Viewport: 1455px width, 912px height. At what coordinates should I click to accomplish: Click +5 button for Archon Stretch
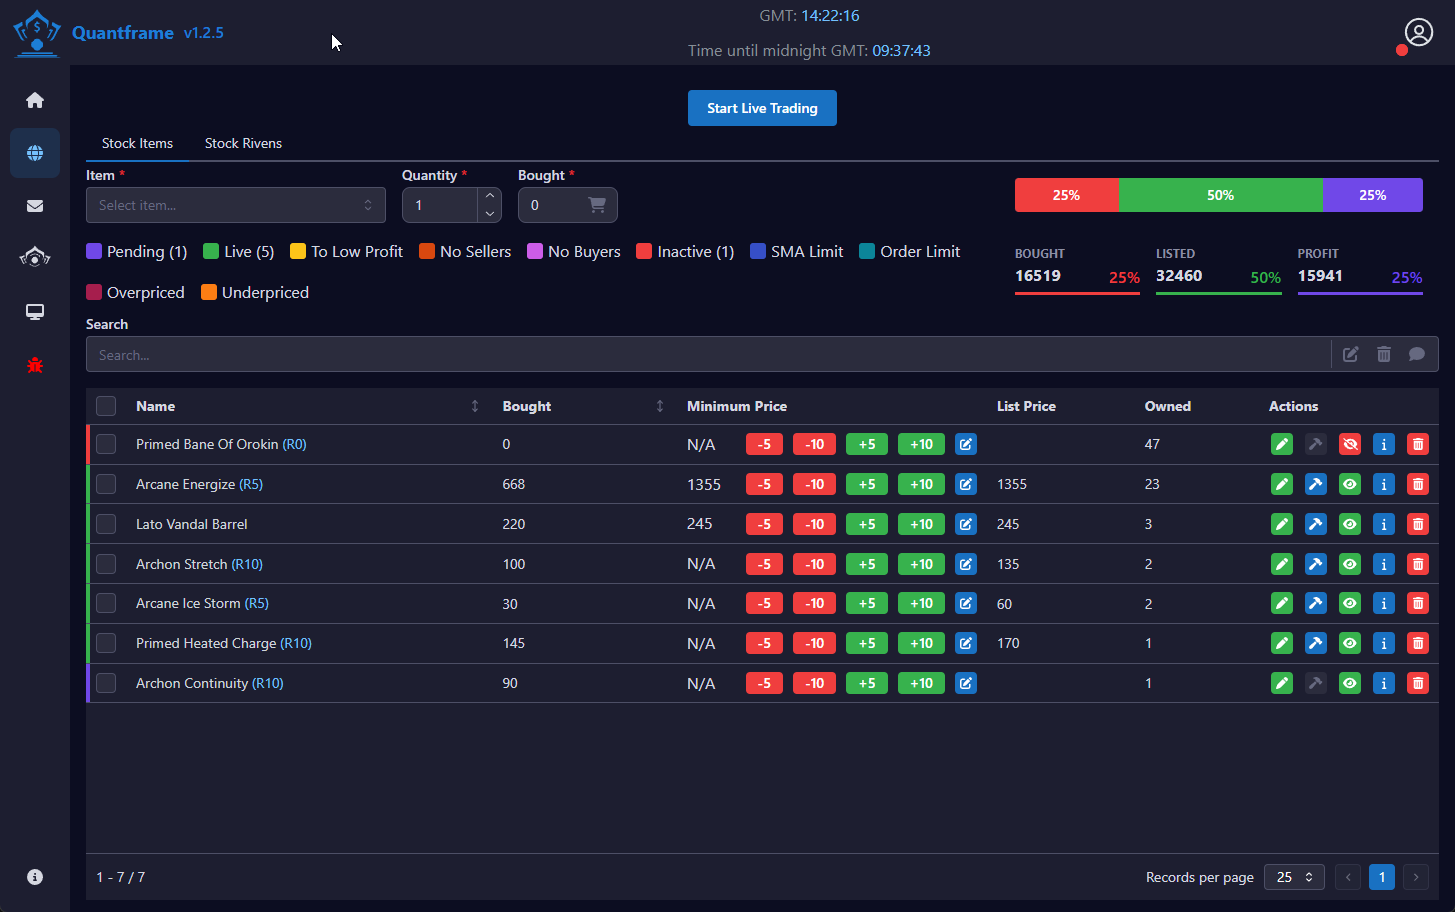click(x=867, y=564)
